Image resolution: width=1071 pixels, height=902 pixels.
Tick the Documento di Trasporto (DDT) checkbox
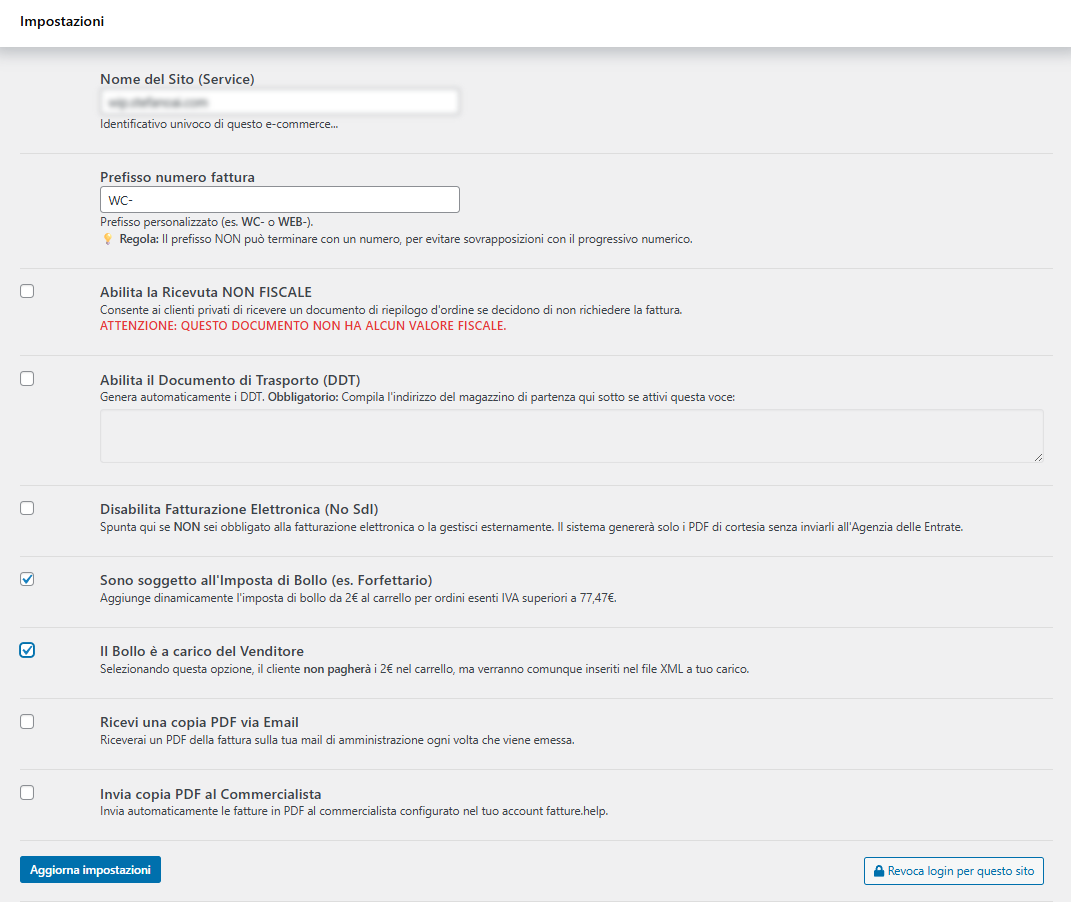(27, 379)
